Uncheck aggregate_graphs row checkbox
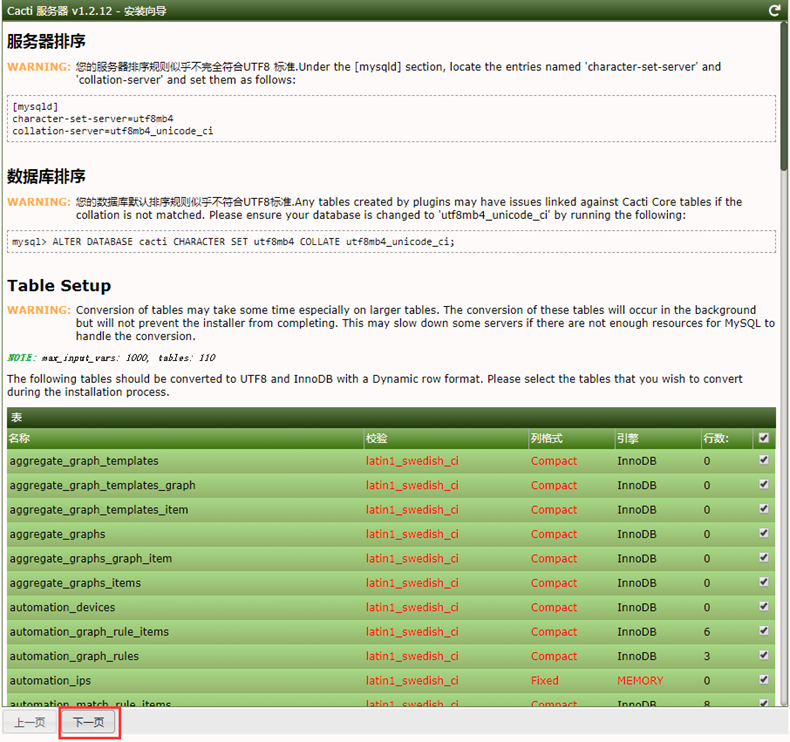Viewport: 790px width, 742px height. click(x=764, y=533)
